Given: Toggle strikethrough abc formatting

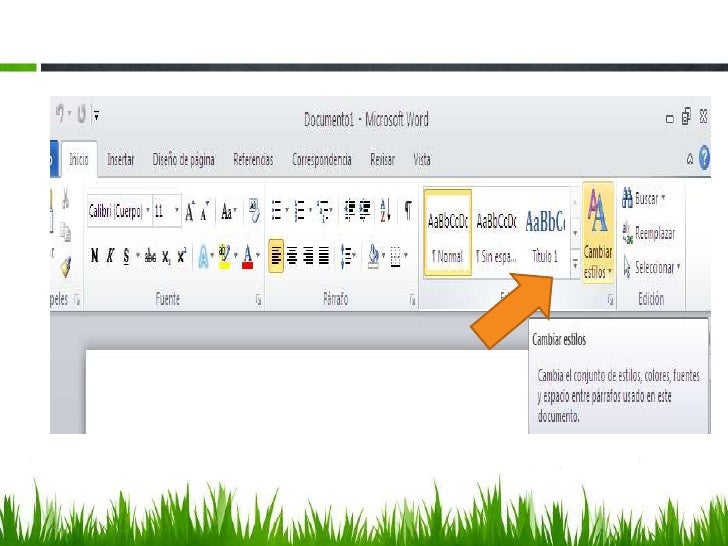Looking at the screenshot, I should point(150,256).
